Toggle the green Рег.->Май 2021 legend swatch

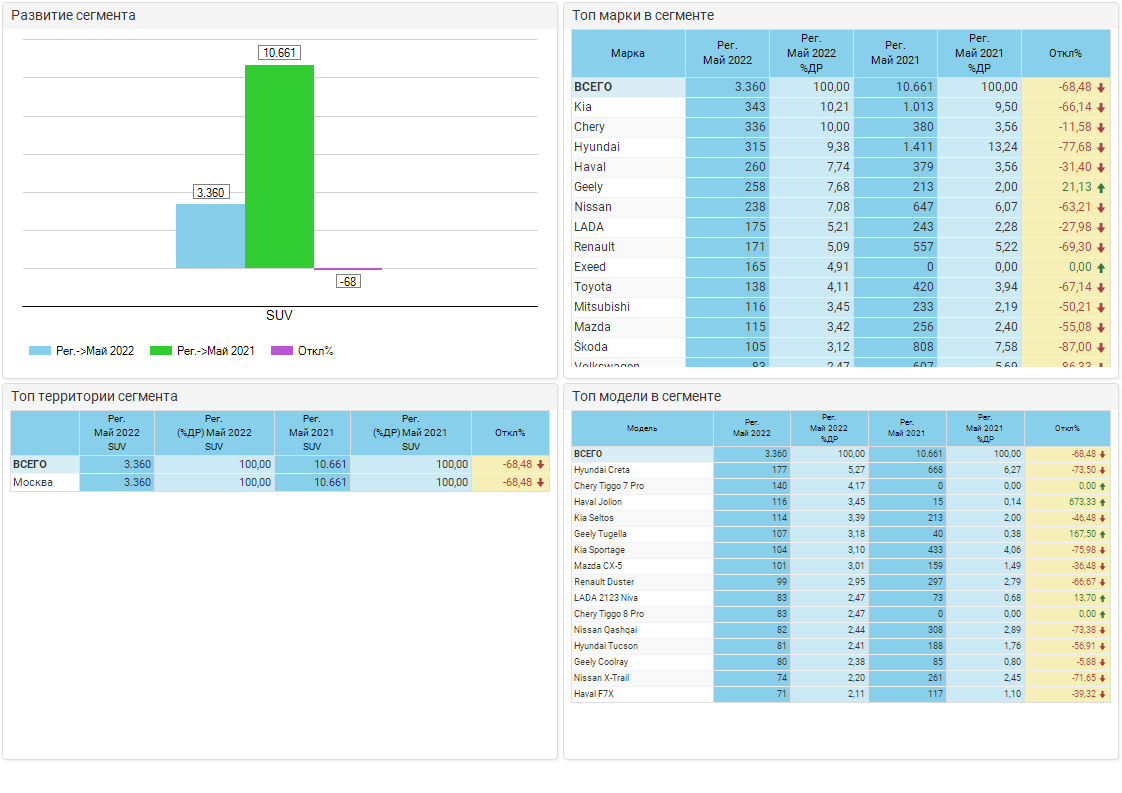[160, 351]
